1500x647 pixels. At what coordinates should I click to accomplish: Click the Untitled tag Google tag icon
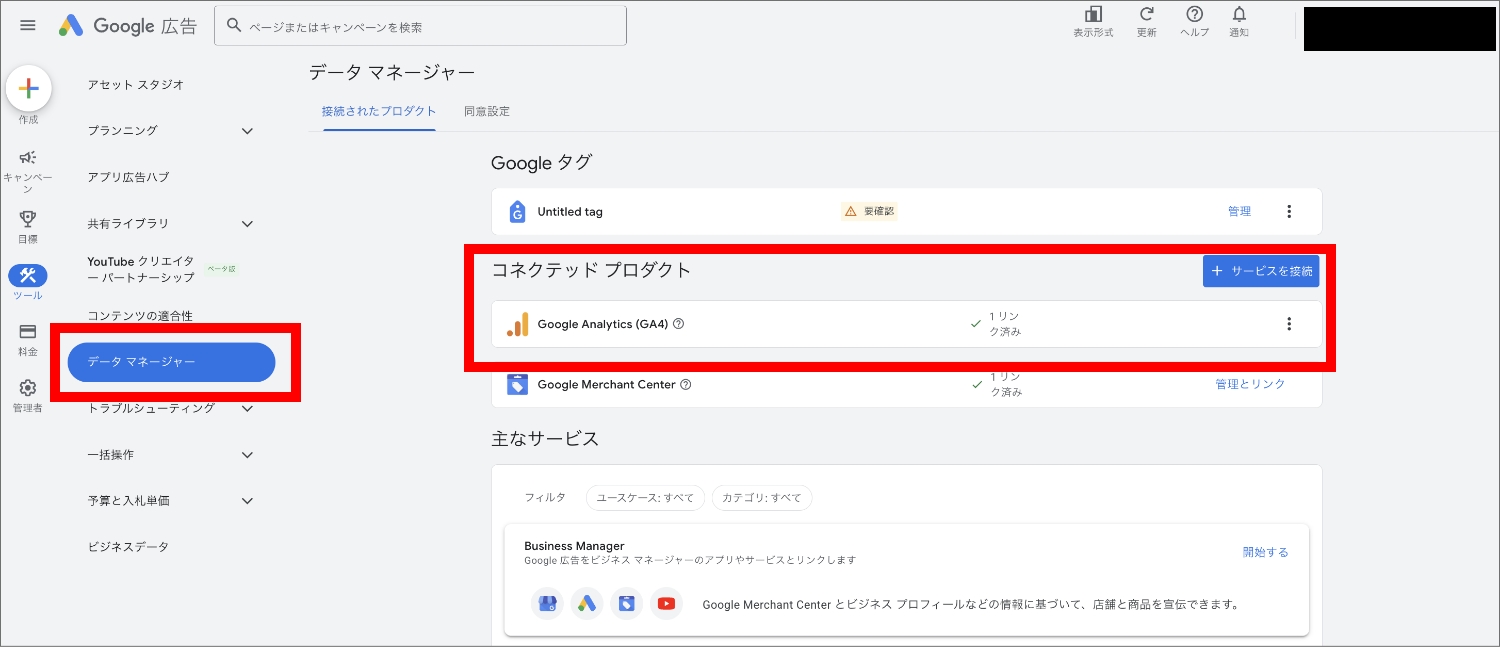pos(517,212)
